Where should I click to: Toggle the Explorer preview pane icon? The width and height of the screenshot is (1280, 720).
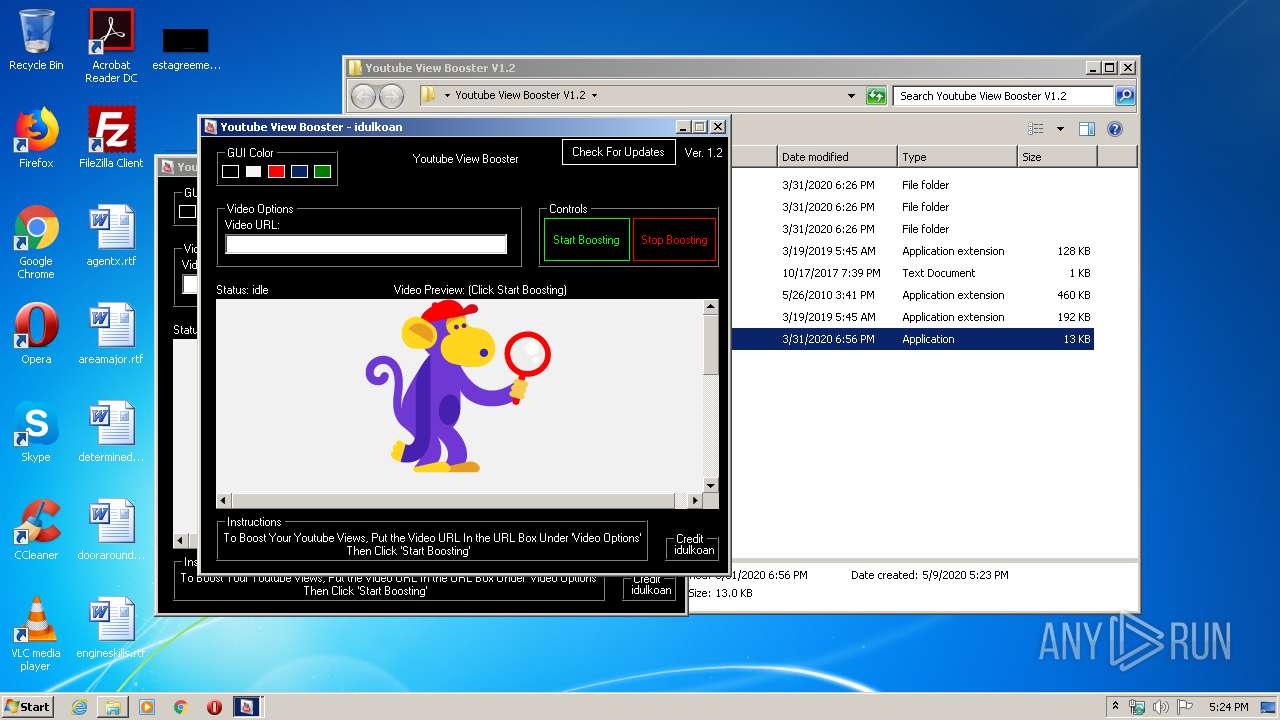pyautogui.click(x=1087, y=129)
